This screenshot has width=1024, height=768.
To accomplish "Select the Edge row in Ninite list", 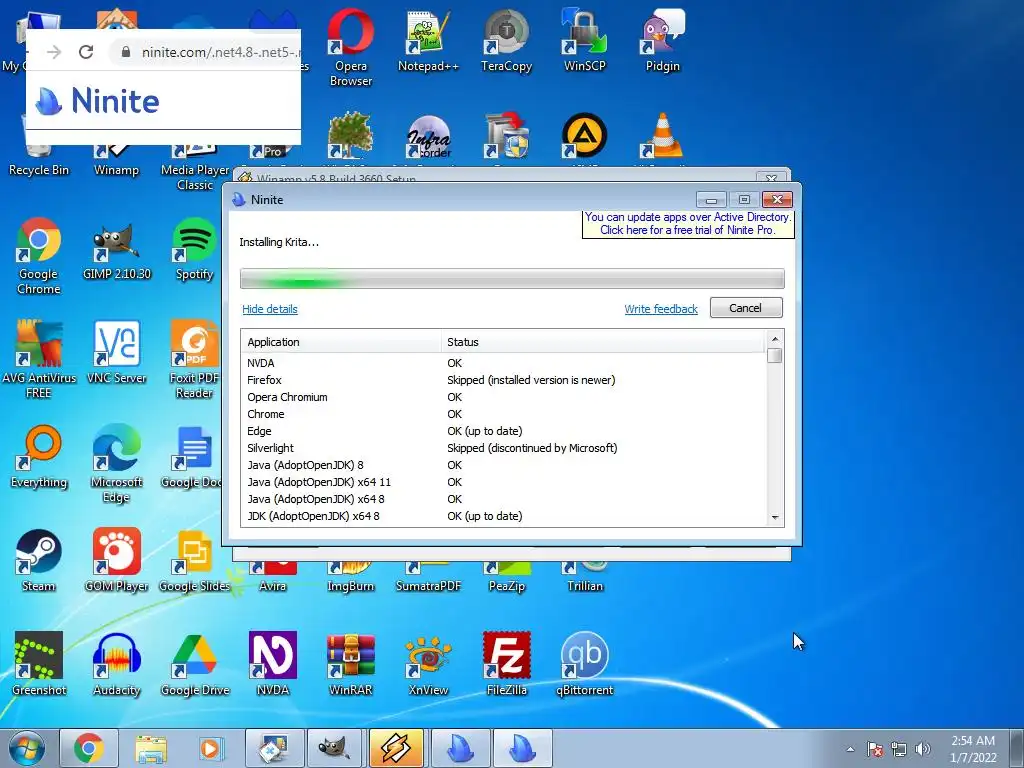I will point(503,431).
